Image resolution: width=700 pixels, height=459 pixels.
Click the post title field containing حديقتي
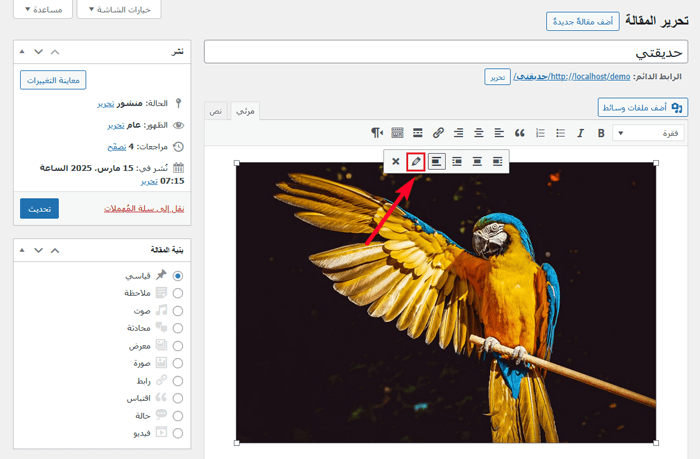[445, 52]
